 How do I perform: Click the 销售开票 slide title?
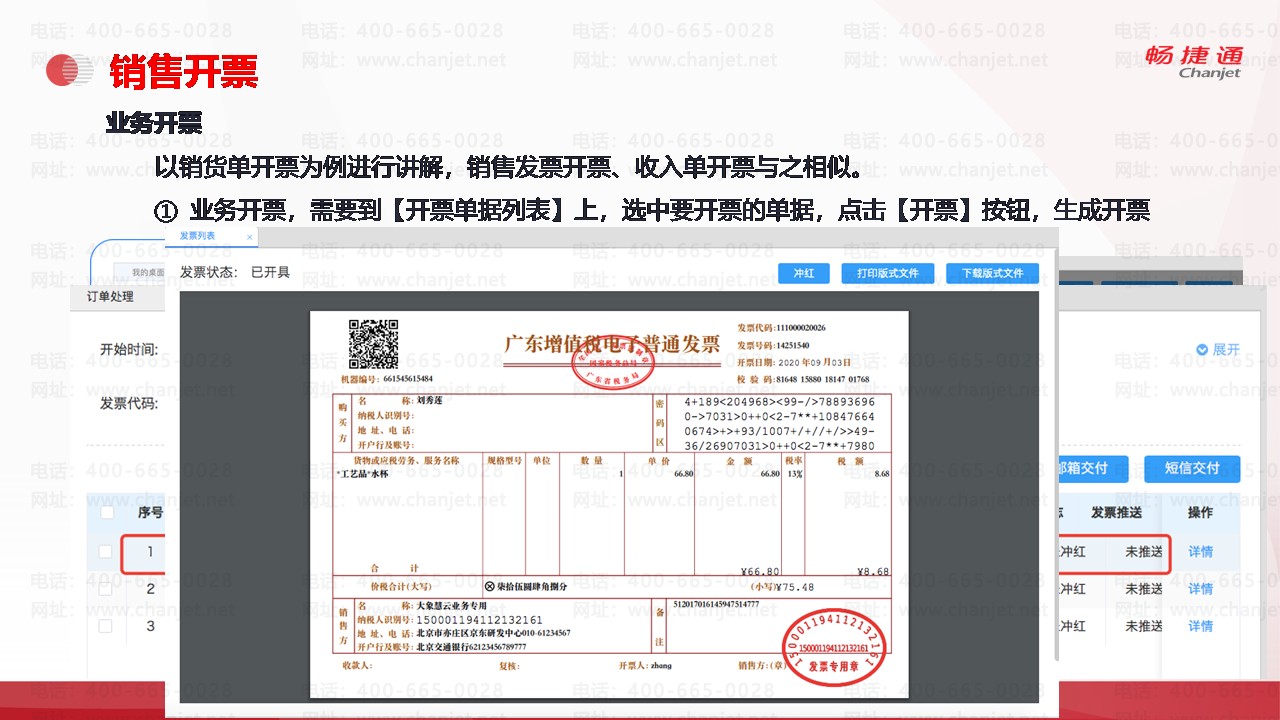pos(184,72)
